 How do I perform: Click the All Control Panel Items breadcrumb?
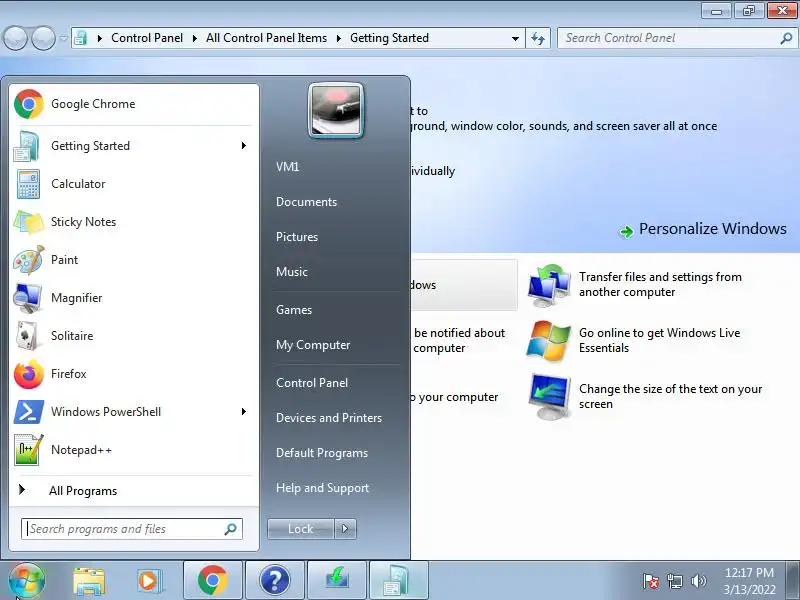pos(266,38)
